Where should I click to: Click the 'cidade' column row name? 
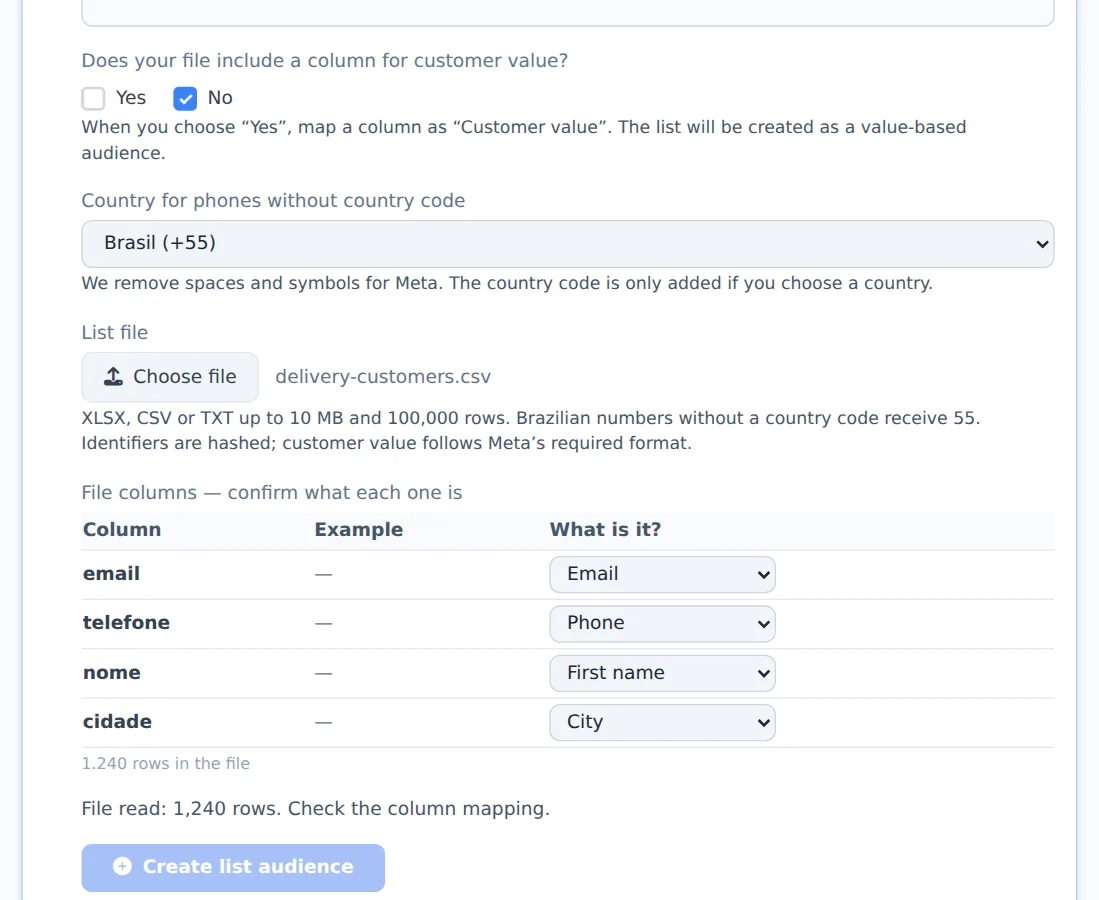[x=117, y=721]
